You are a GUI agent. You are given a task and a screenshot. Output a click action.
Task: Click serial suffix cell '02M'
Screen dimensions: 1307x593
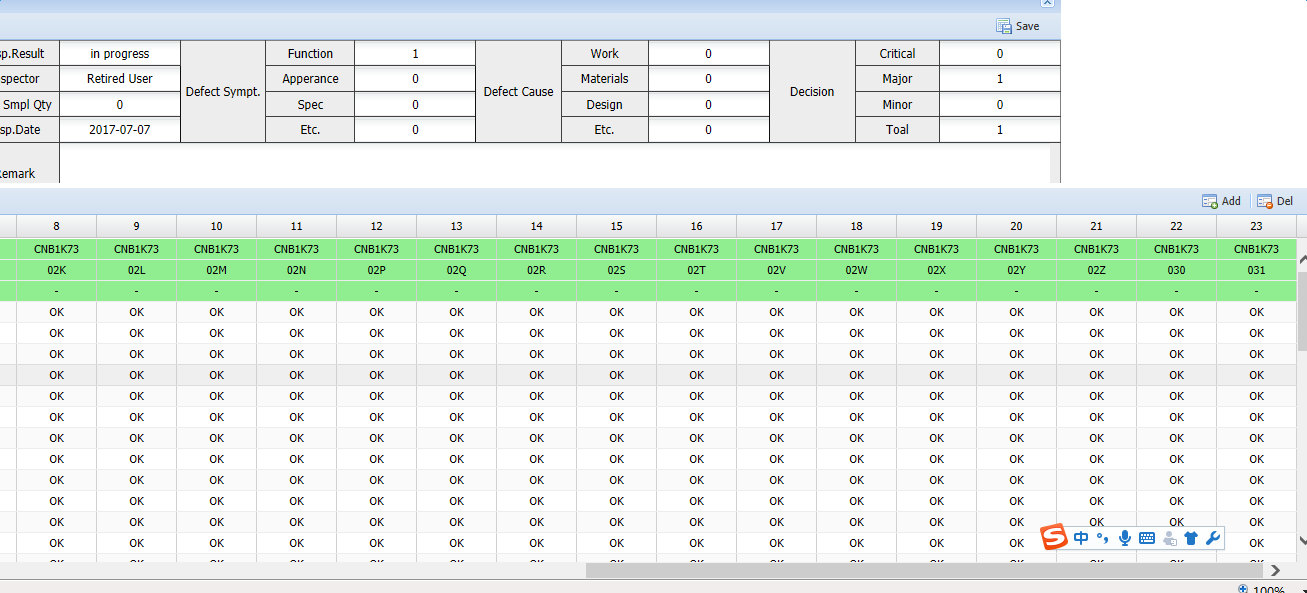click(216, 270)
